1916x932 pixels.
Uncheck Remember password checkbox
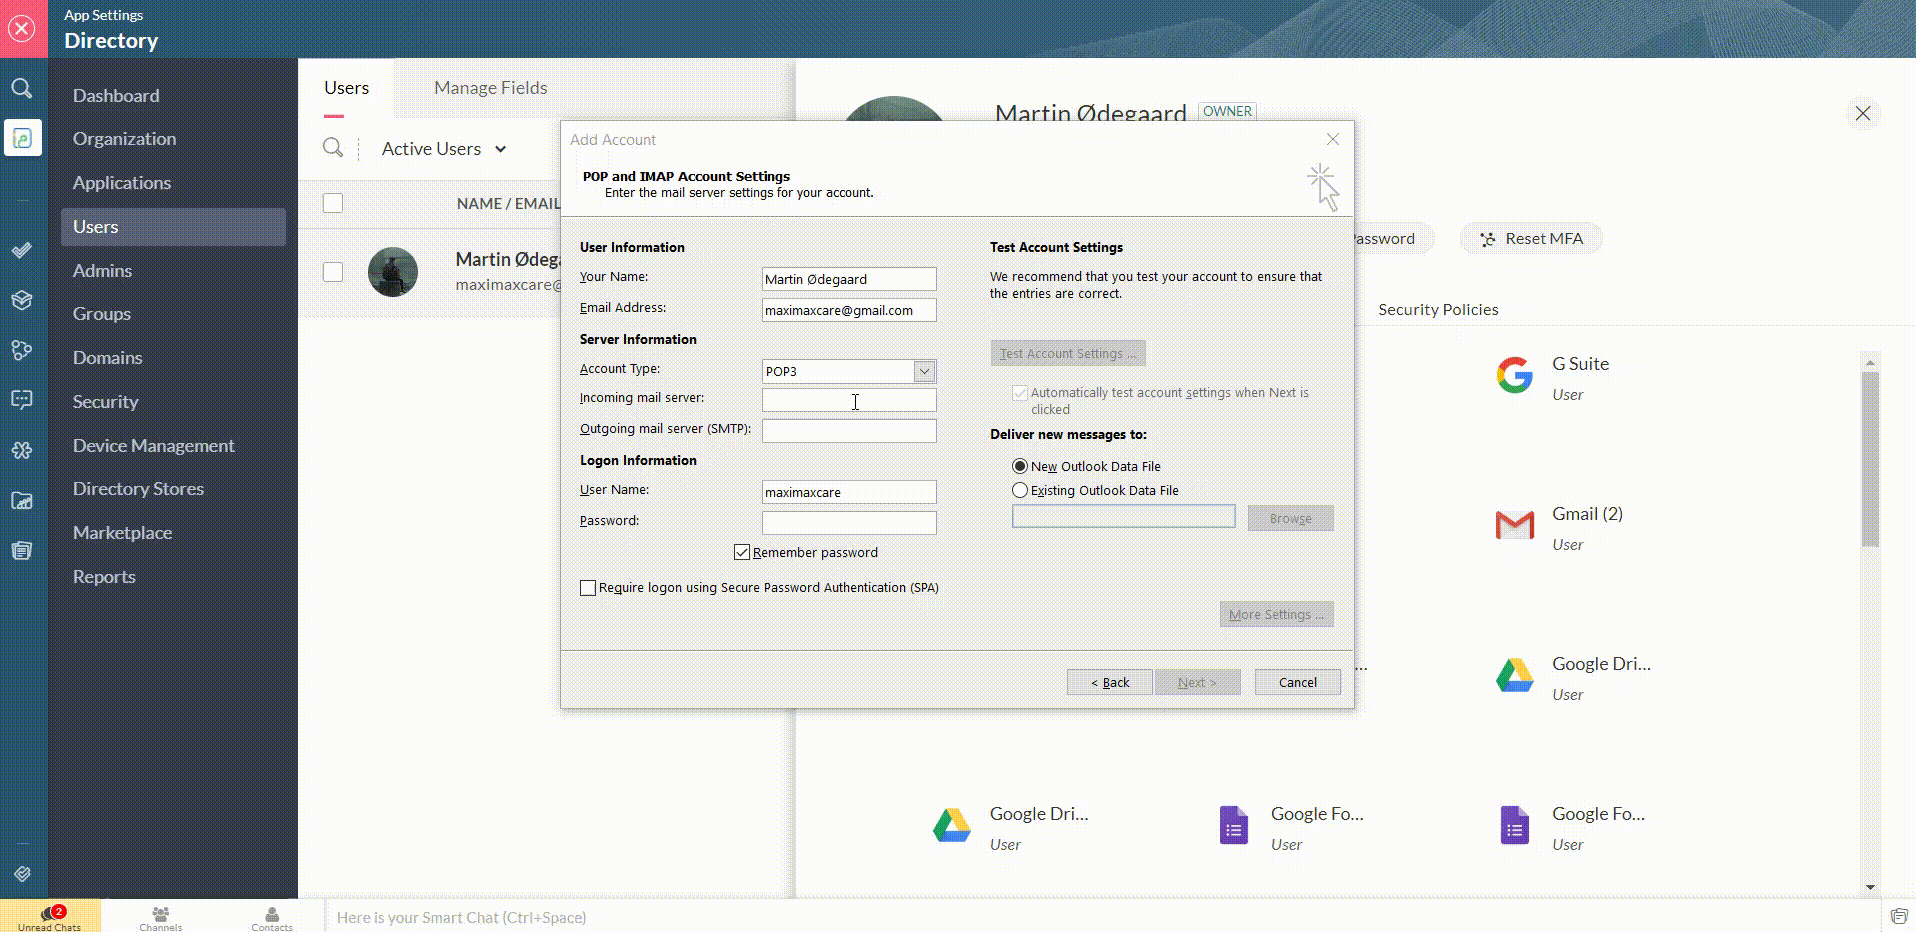(742, 552)
